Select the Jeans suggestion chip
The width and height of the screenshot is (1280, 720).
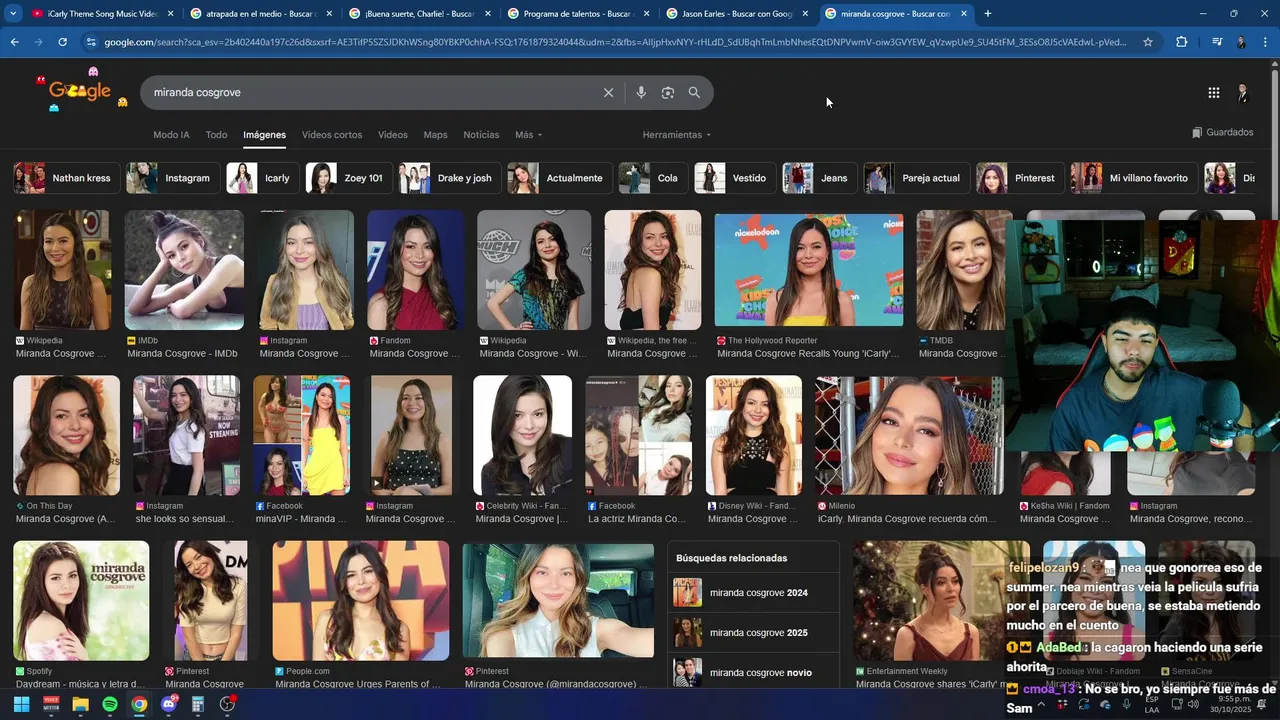coord(820,178)
